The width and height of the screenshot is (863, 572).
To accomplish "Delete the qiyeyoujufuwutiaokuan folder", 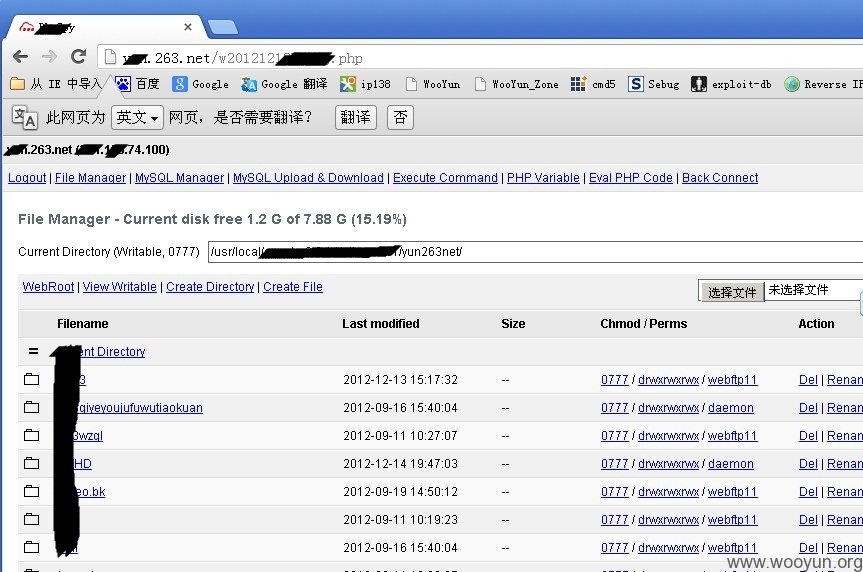I will [x=808, y=408].
